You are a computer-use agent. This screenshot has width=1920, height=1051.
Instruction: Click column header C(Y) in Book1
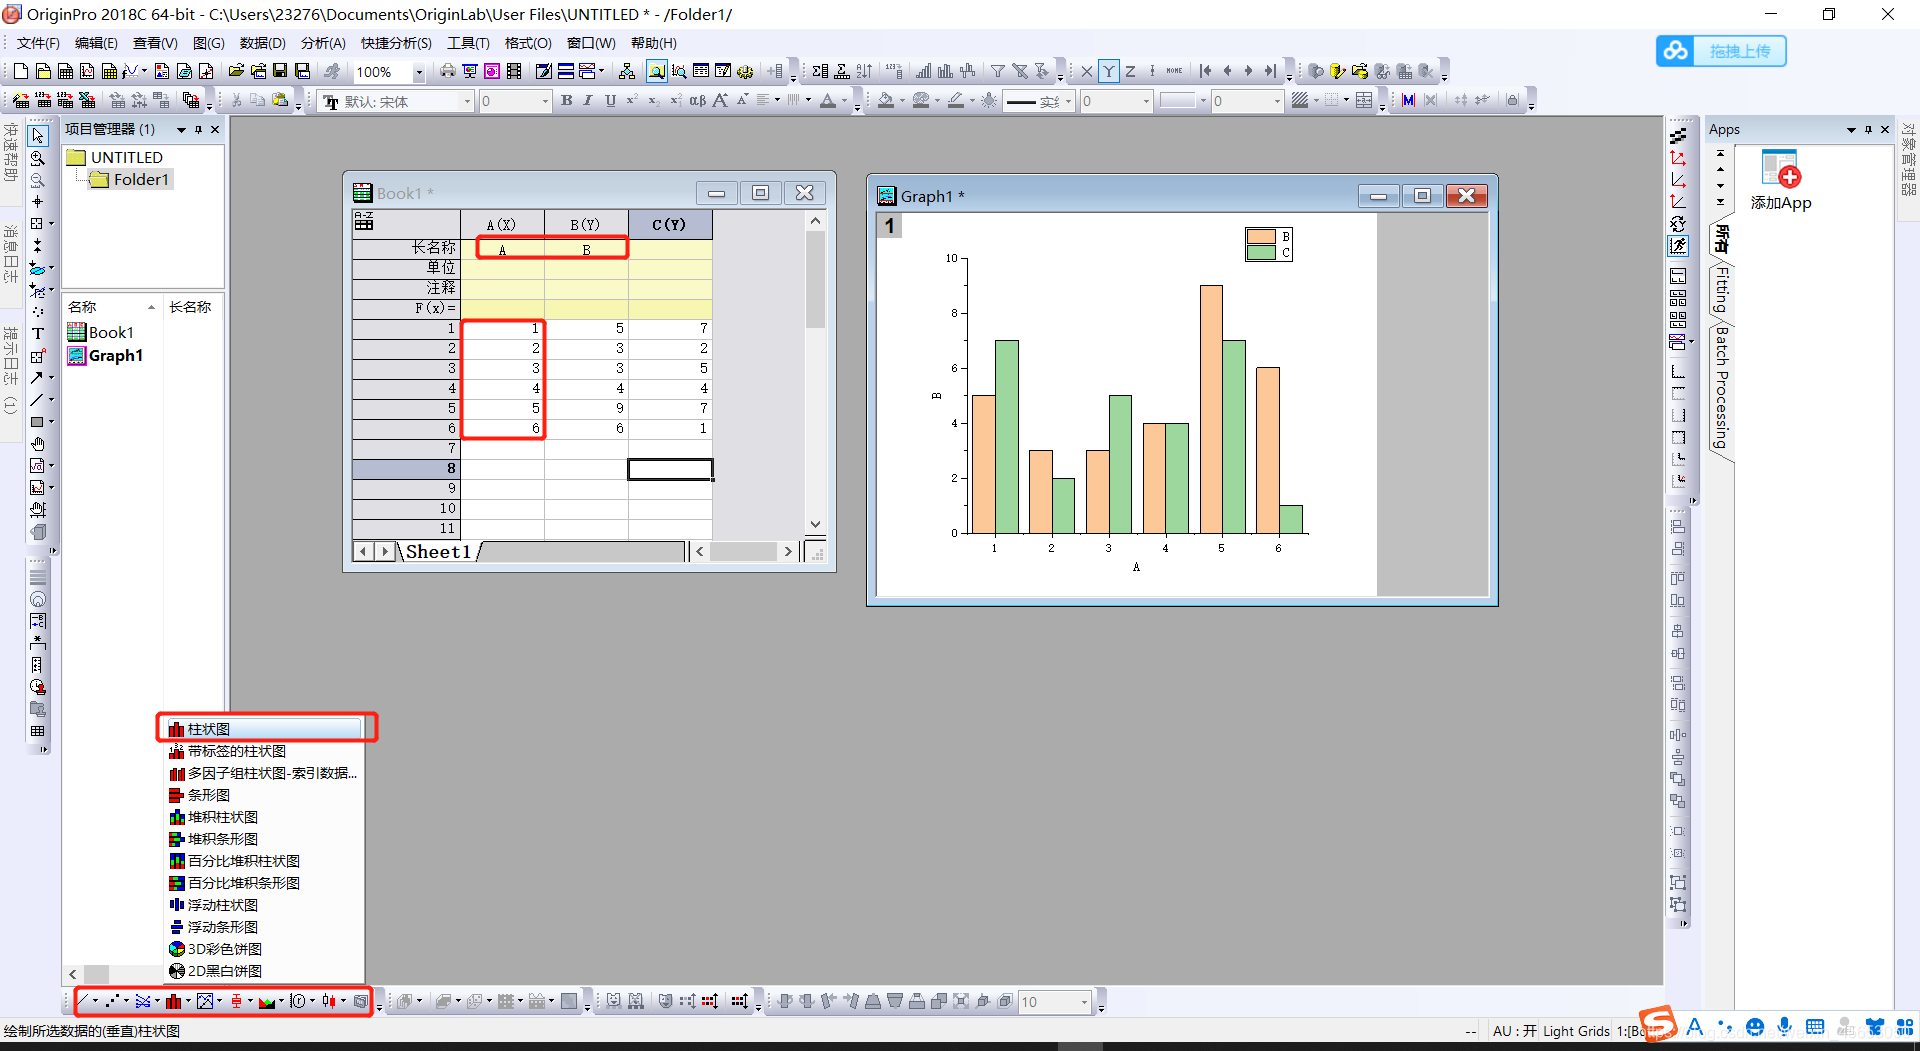(670, 225)
